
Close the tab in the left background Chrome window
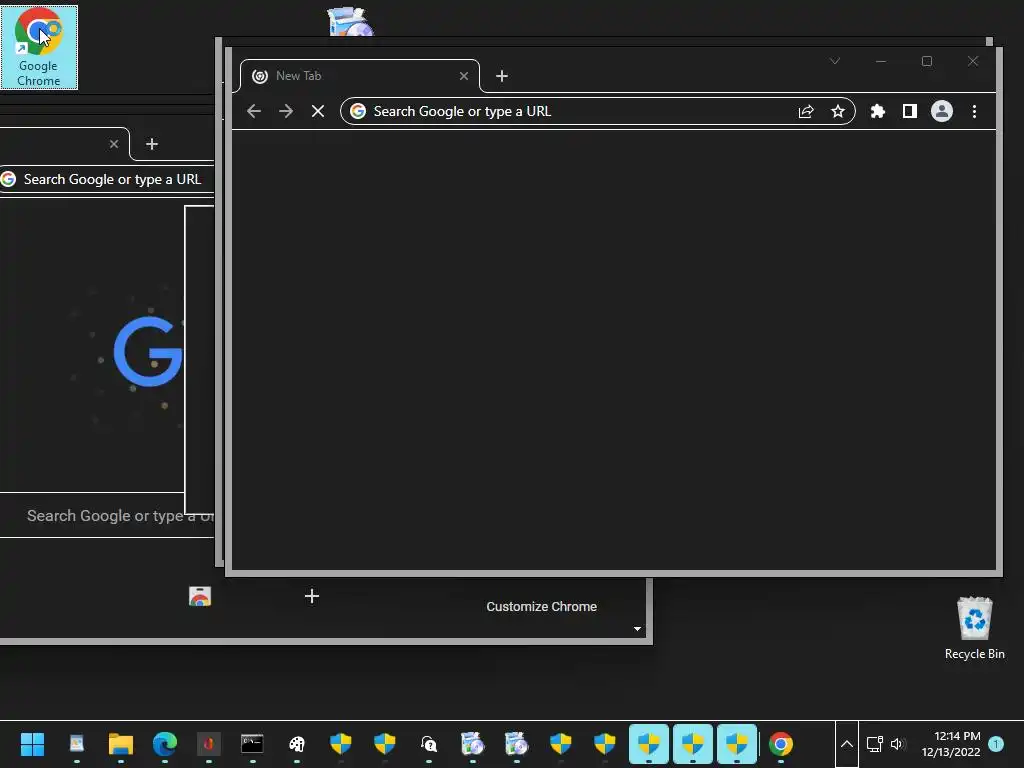(x=114, y=144)
